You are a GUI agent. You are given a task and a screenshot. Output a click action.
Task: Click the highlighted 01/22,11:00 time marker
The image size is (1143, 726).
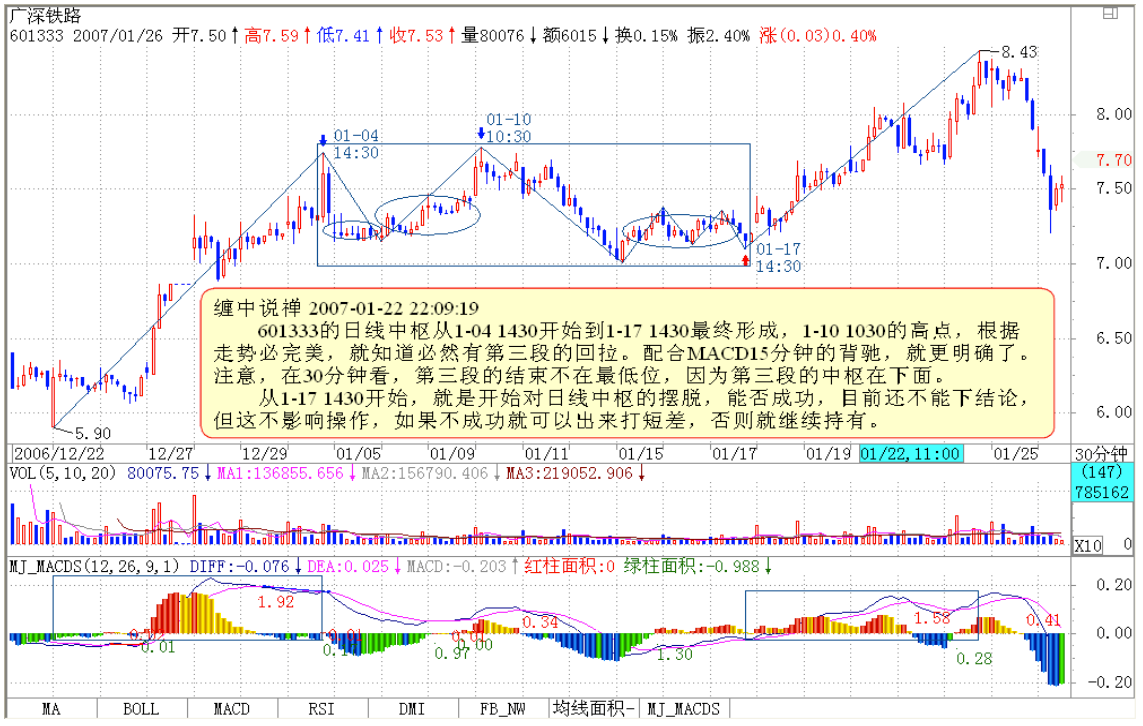[x=910, y=454]
